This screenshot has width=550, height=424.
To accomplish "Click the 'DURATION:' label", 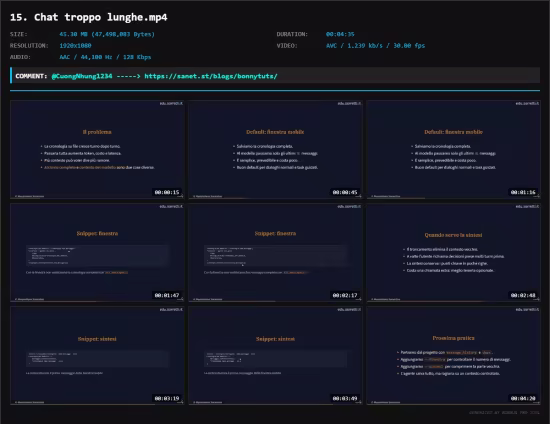I will (292, 34).
